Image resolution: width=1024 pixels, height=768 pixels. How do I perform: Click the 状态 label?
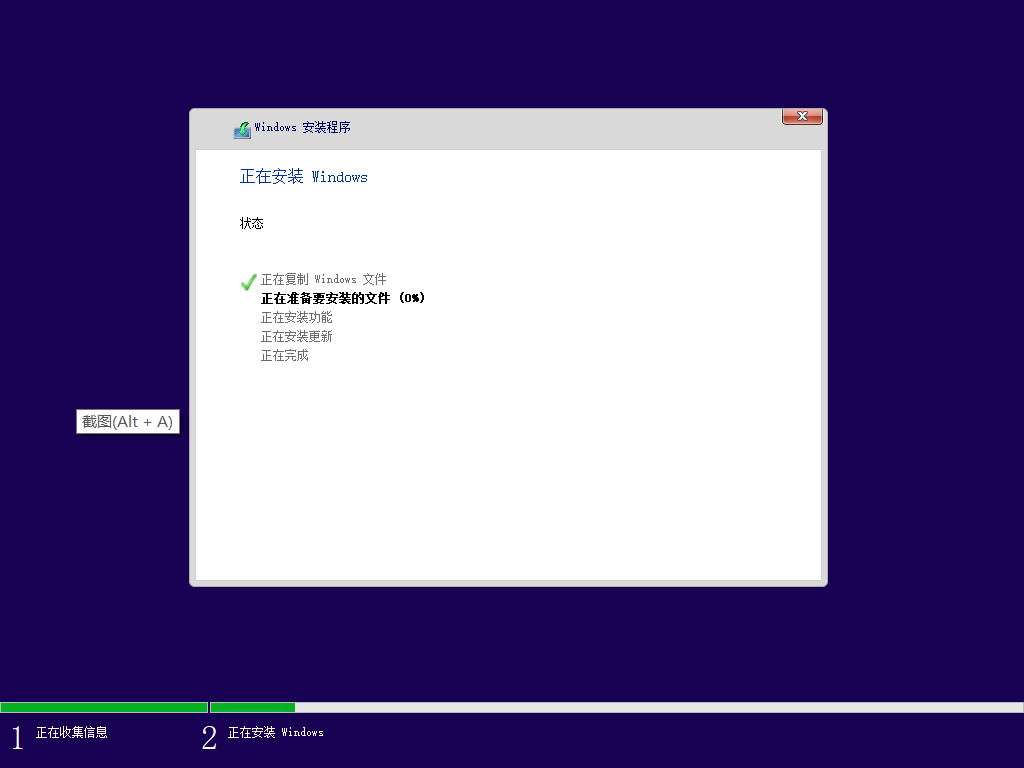252,223
